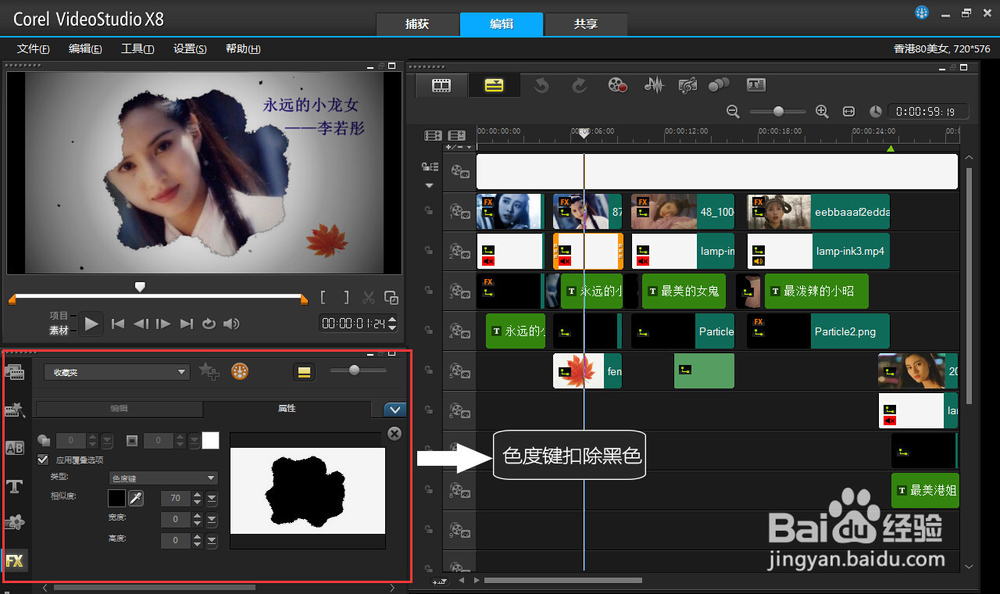Play the preview
The width and height of the screenshot is (1000, 594).
coord(91,324)
